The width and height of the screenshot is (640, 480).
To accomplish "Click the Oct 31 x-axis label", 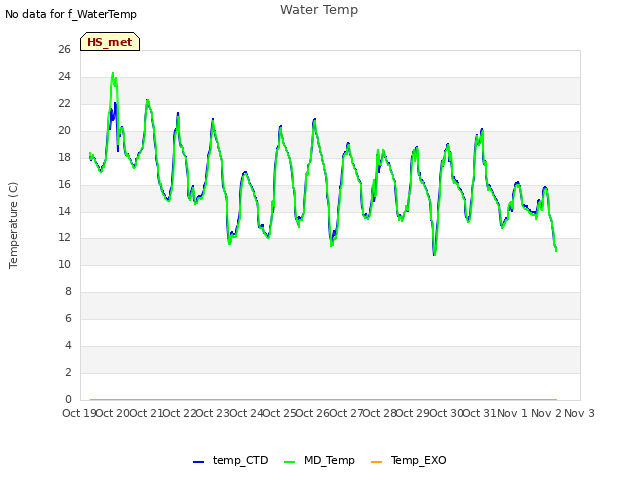I will click(479, 413).
